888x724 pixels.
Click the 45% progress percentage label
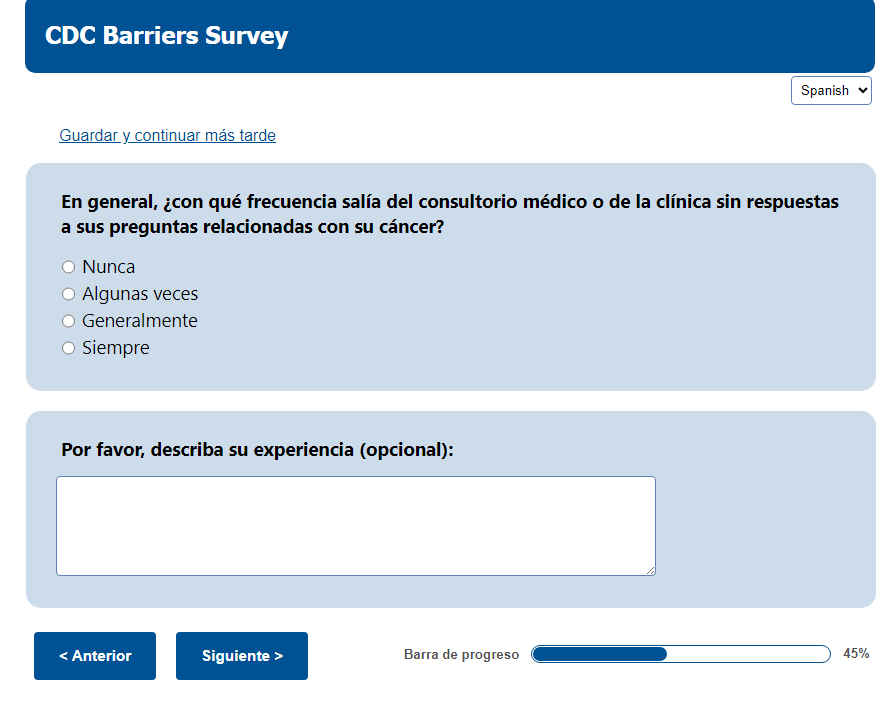(856, 654)
